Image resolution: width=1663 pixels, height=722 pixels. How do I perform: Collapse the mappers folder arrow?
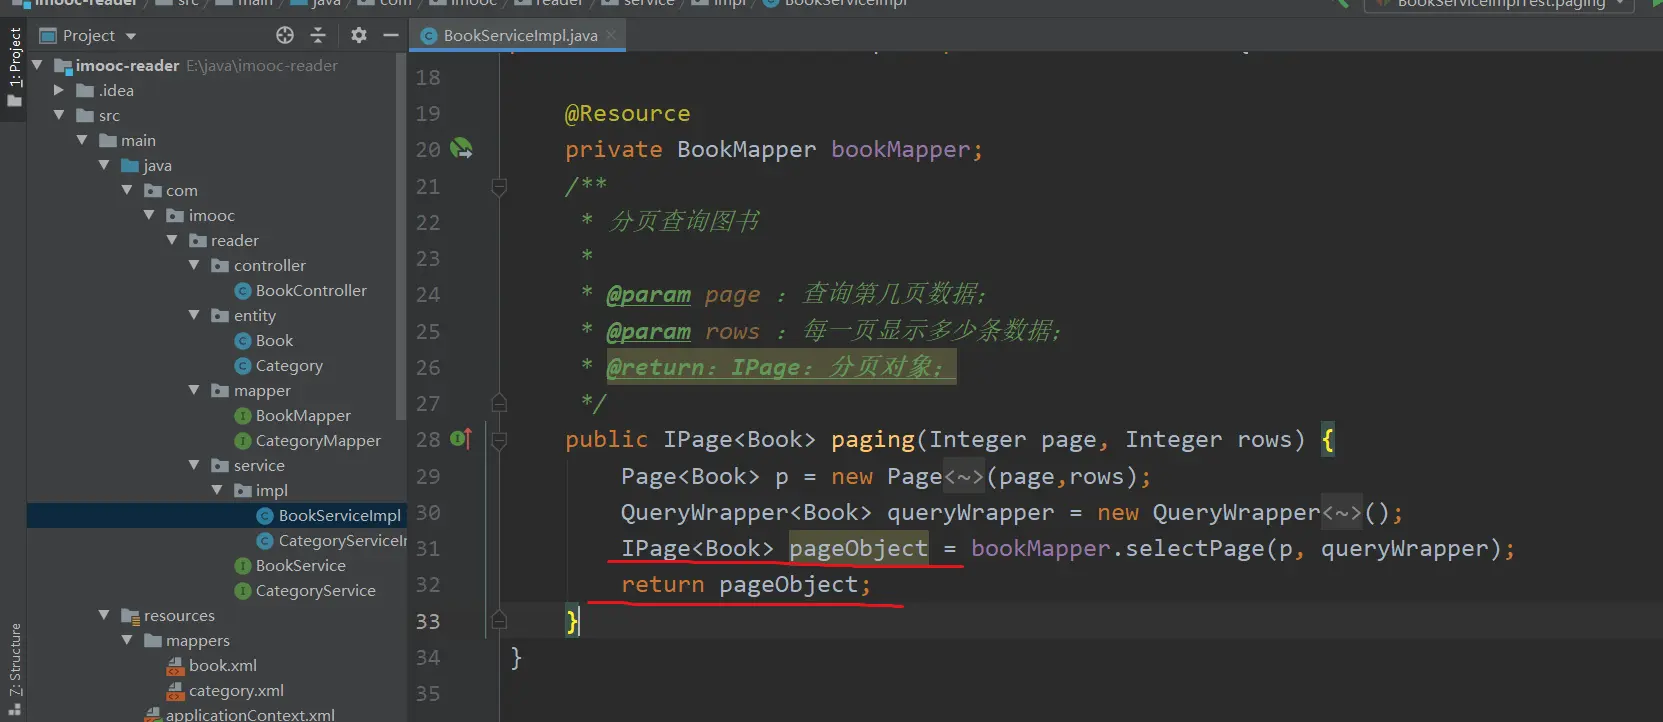[127, 640]
